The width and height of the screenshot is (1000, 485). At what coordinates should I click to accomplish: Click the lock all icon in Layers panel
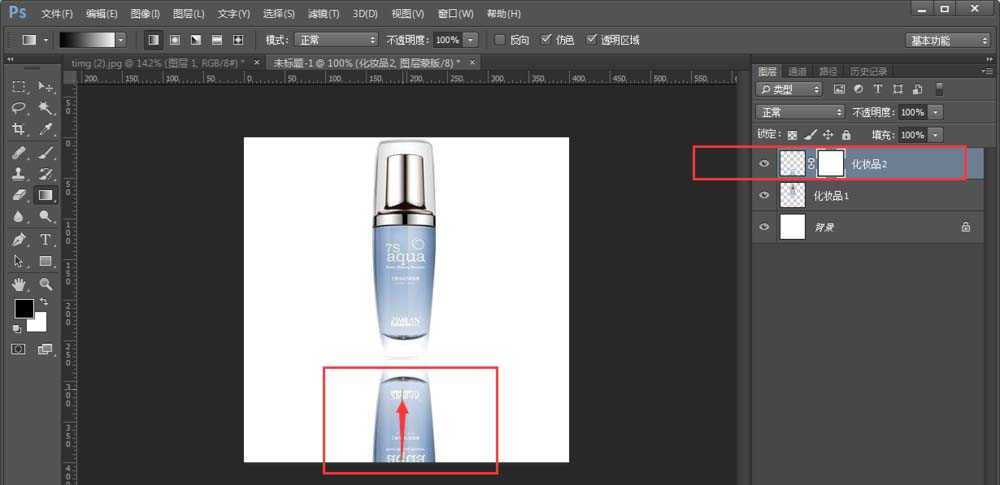846,134
